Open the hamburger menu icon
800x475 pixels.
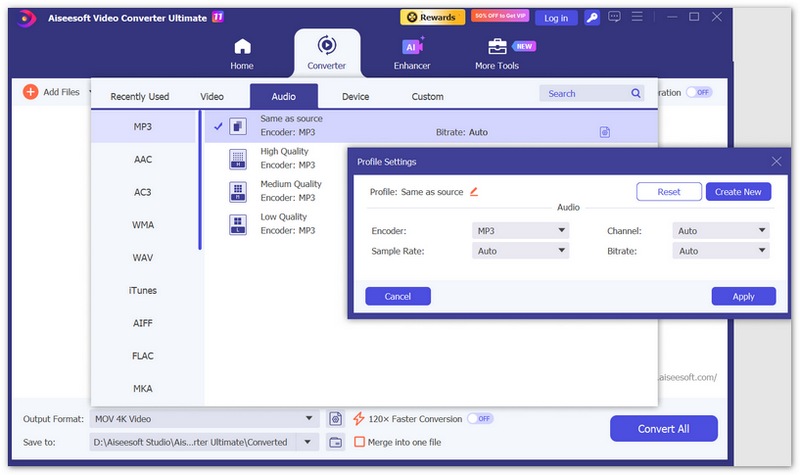click(x=637, y=17)
